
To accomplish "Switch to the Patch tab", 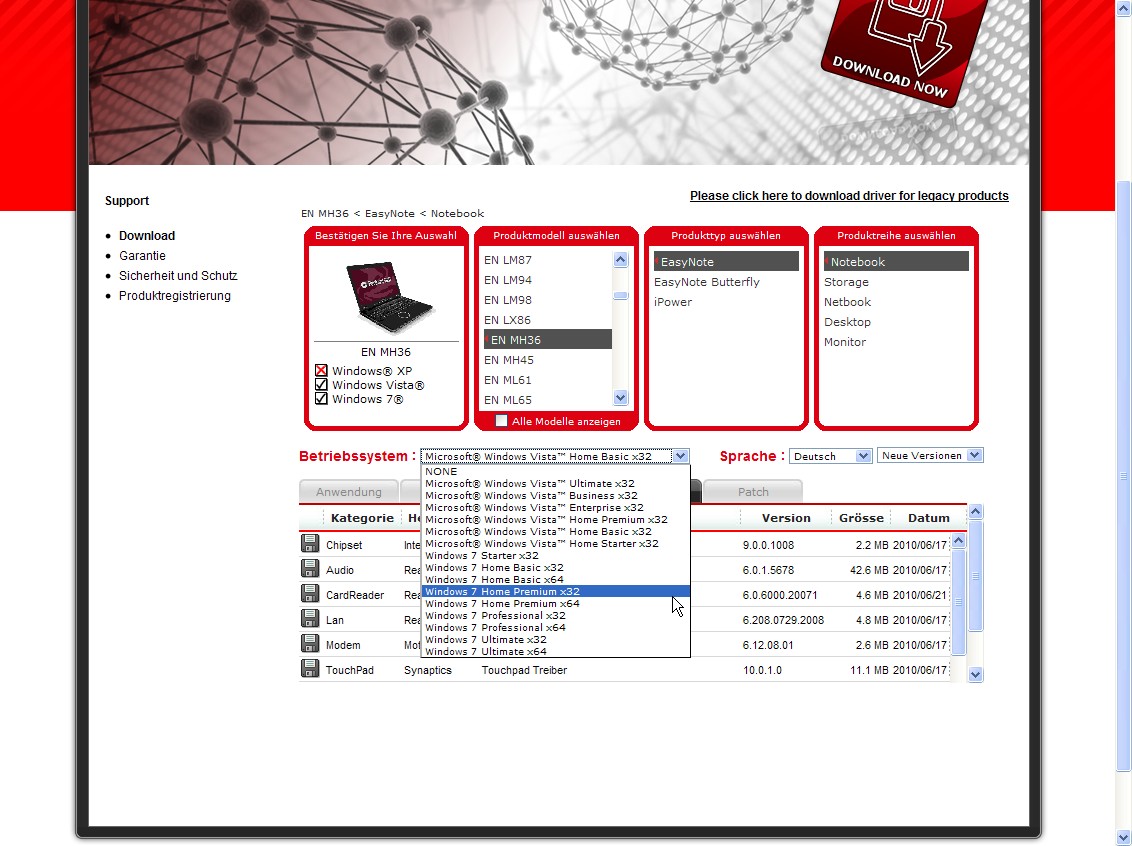I will (x=753, y=492).
